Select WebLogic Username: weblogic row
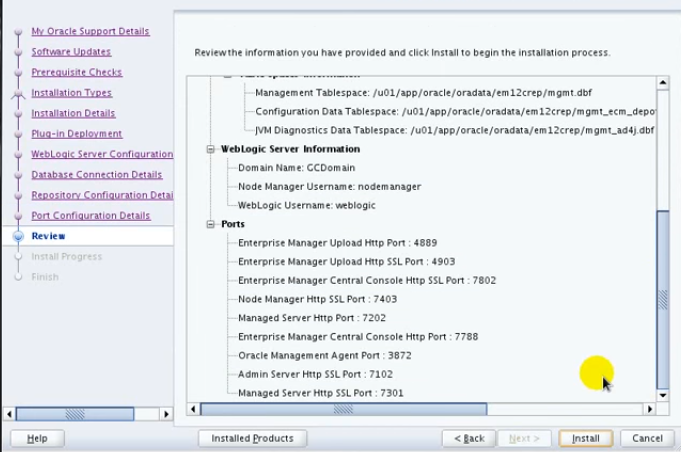This screenshot has height=452, width=681. [307, 205]
